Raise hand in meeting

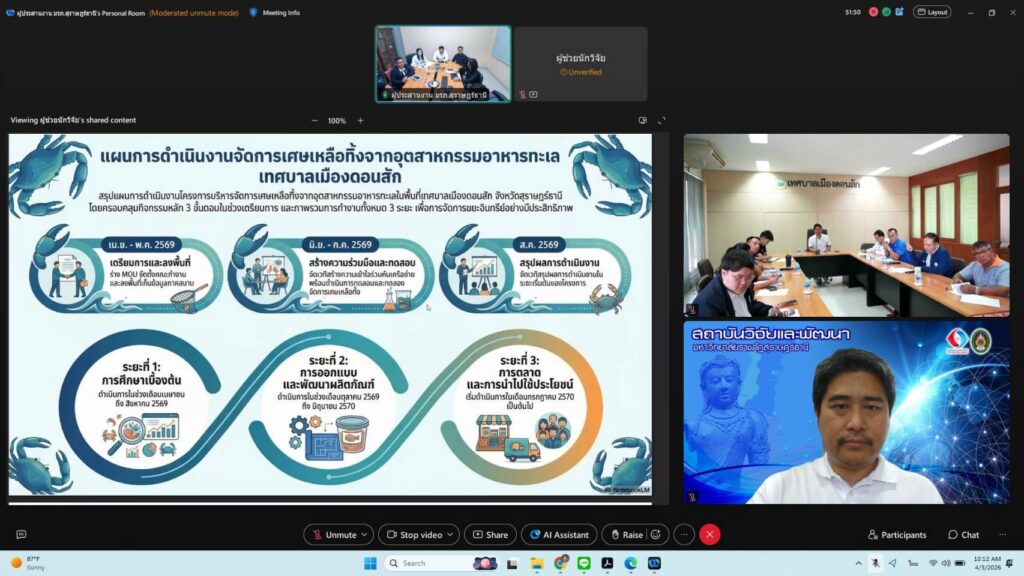click(626, 535)
